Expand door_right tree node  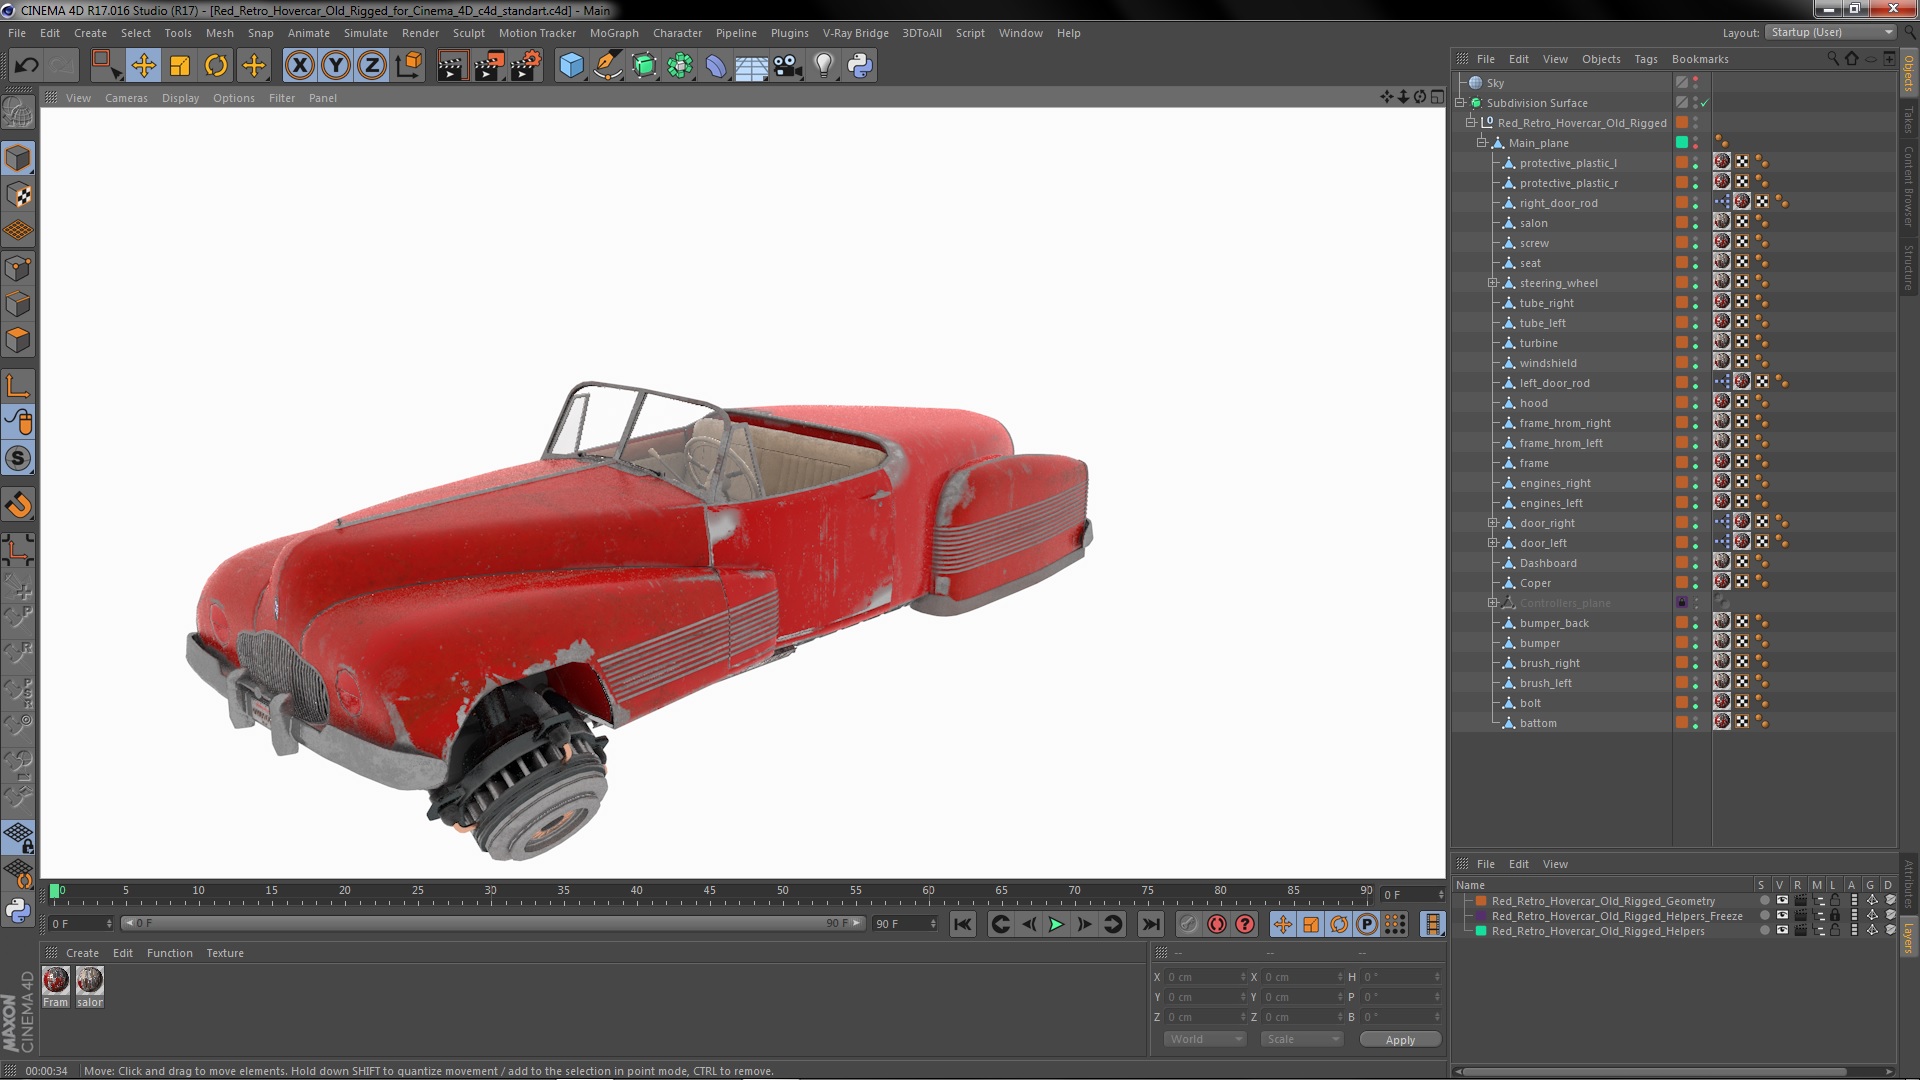1493,523
